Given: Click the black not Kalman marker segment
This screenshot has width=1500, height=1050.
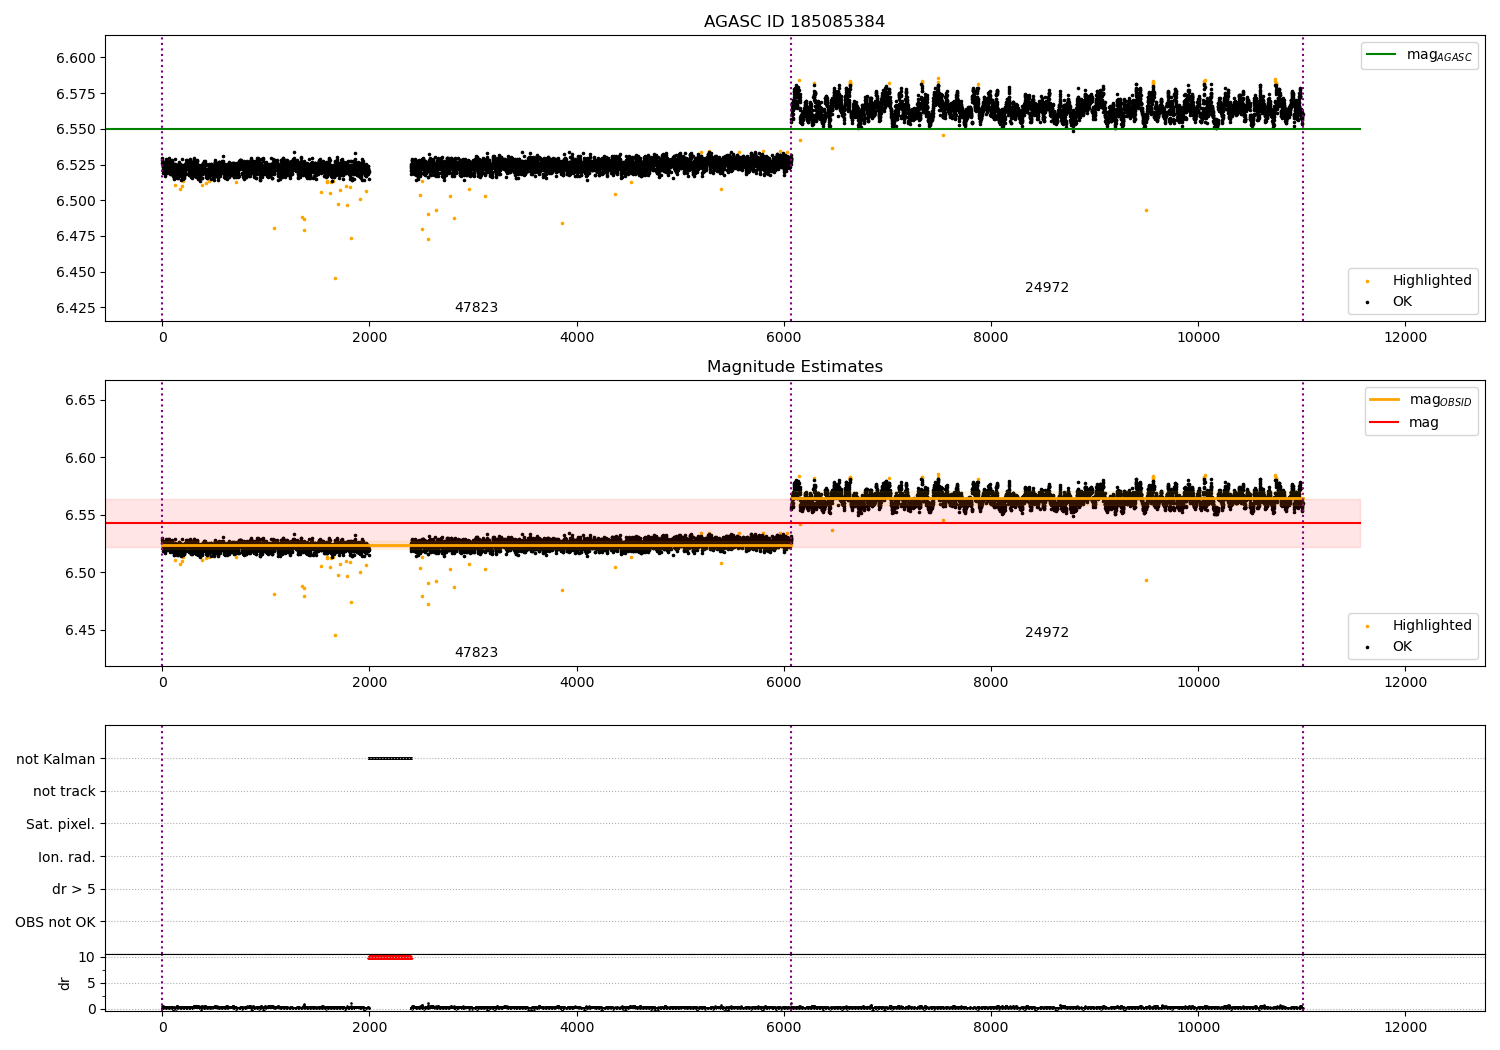Looking at the screenshot, I should pos(390,758).
